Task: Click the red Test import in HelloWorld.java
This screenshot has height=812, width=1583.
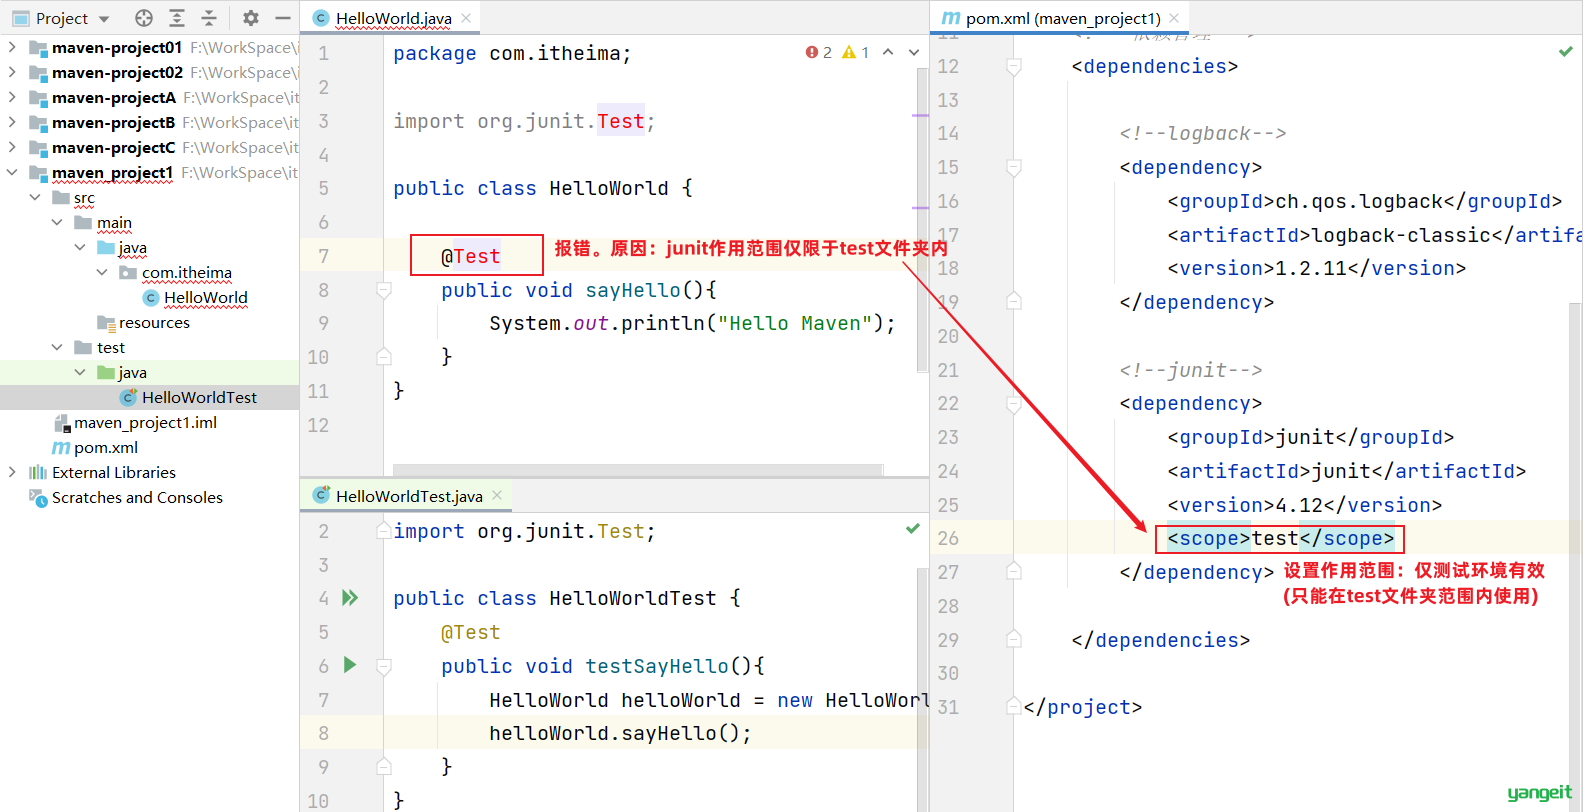Action: [x=621, y=121]
